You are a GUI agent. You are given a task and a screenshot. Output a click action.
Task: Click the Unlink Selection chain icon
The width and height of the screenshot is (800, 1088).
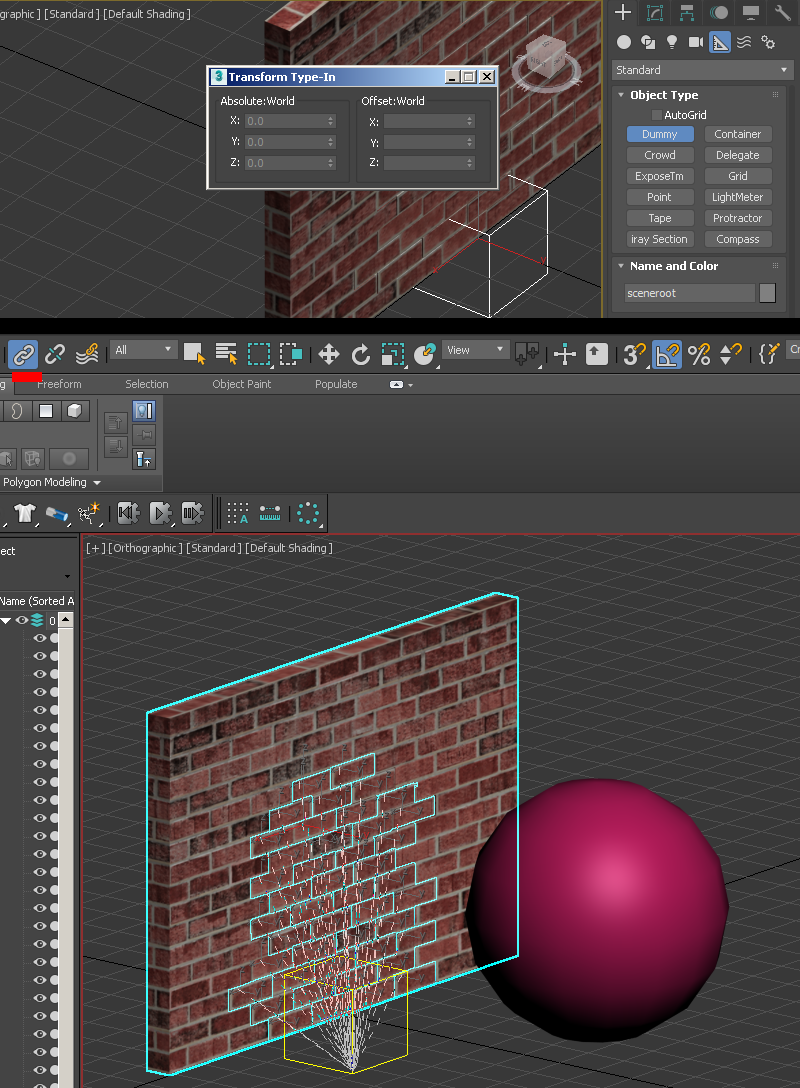pos(55,355)
